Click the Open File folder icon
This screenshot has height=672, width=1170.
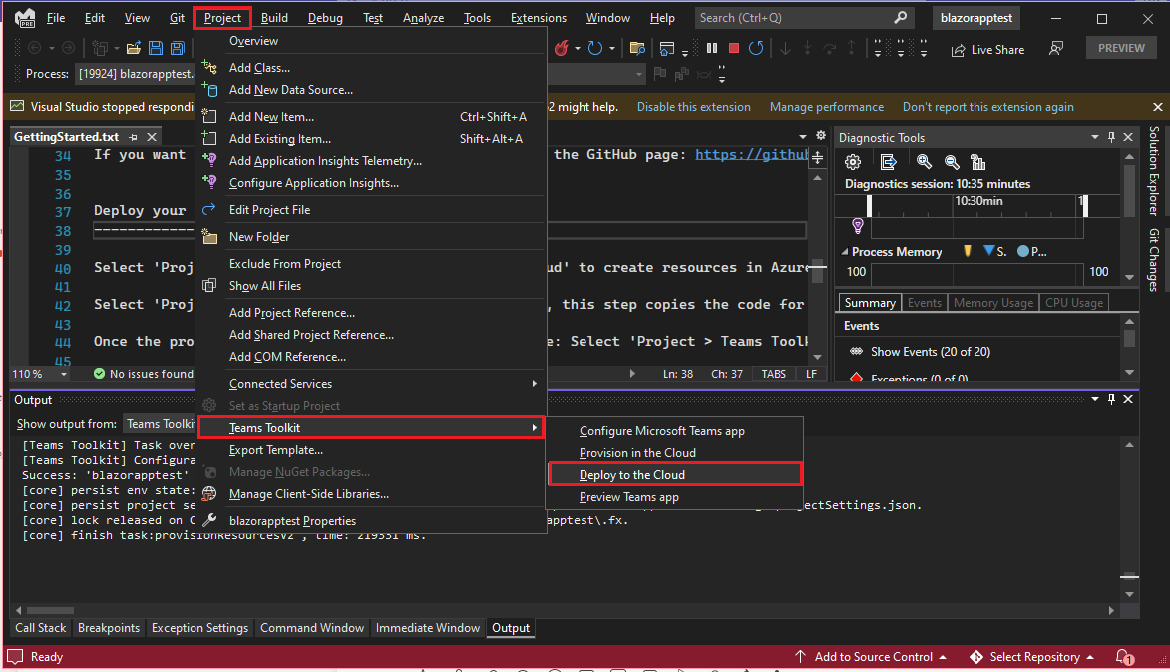(134, 48)
